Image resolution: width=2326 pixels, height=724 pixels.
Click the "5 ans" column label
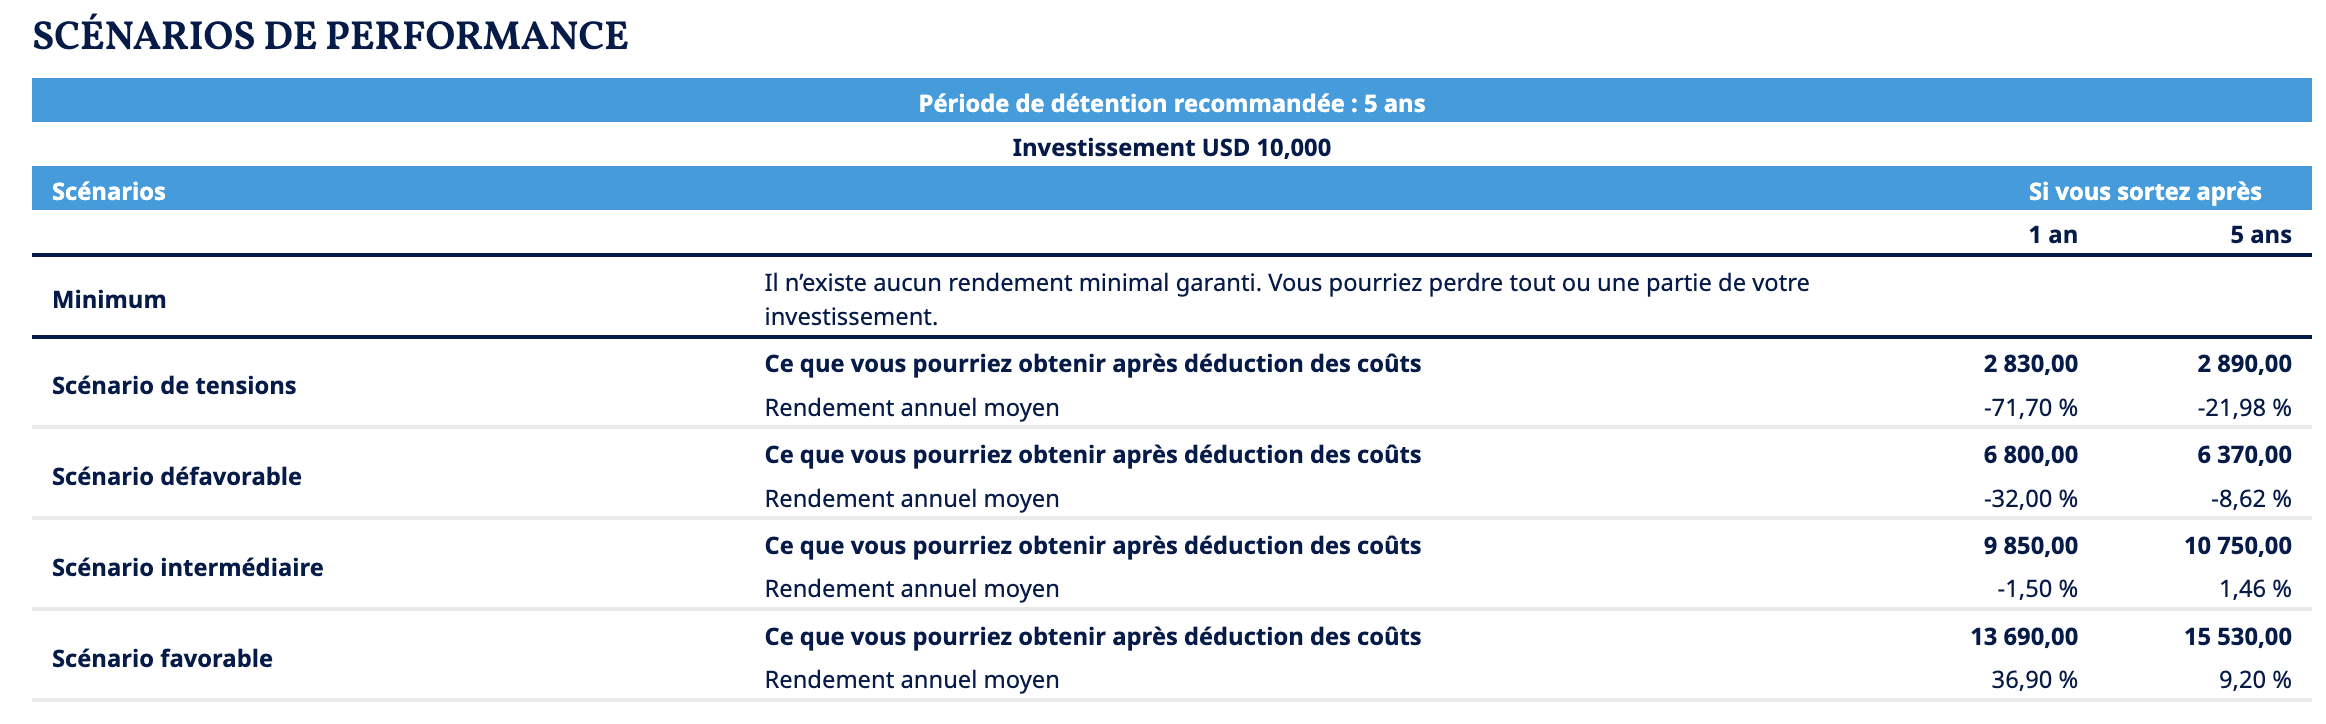coord(2260,234)
